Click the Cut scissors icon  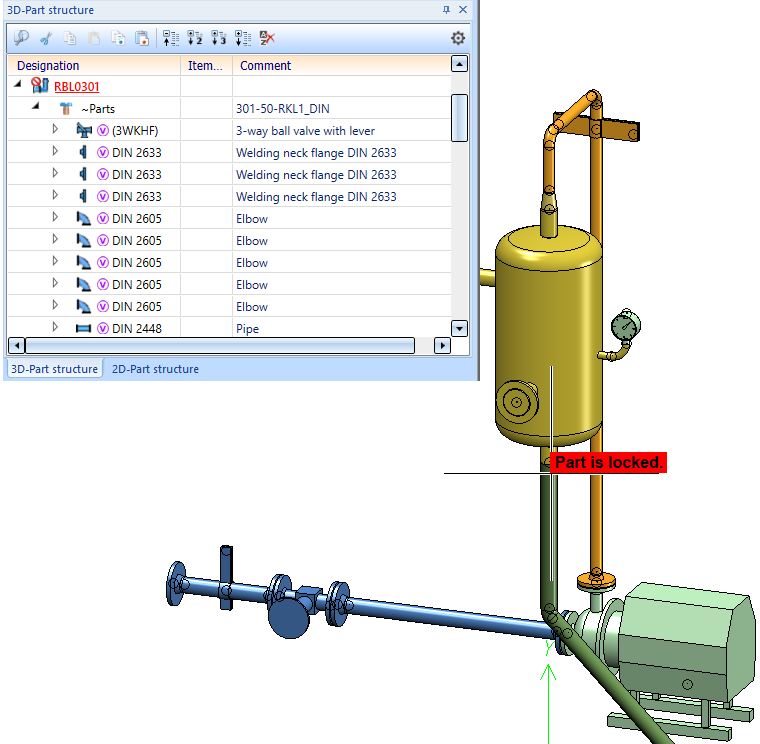(x=46, y=38)
